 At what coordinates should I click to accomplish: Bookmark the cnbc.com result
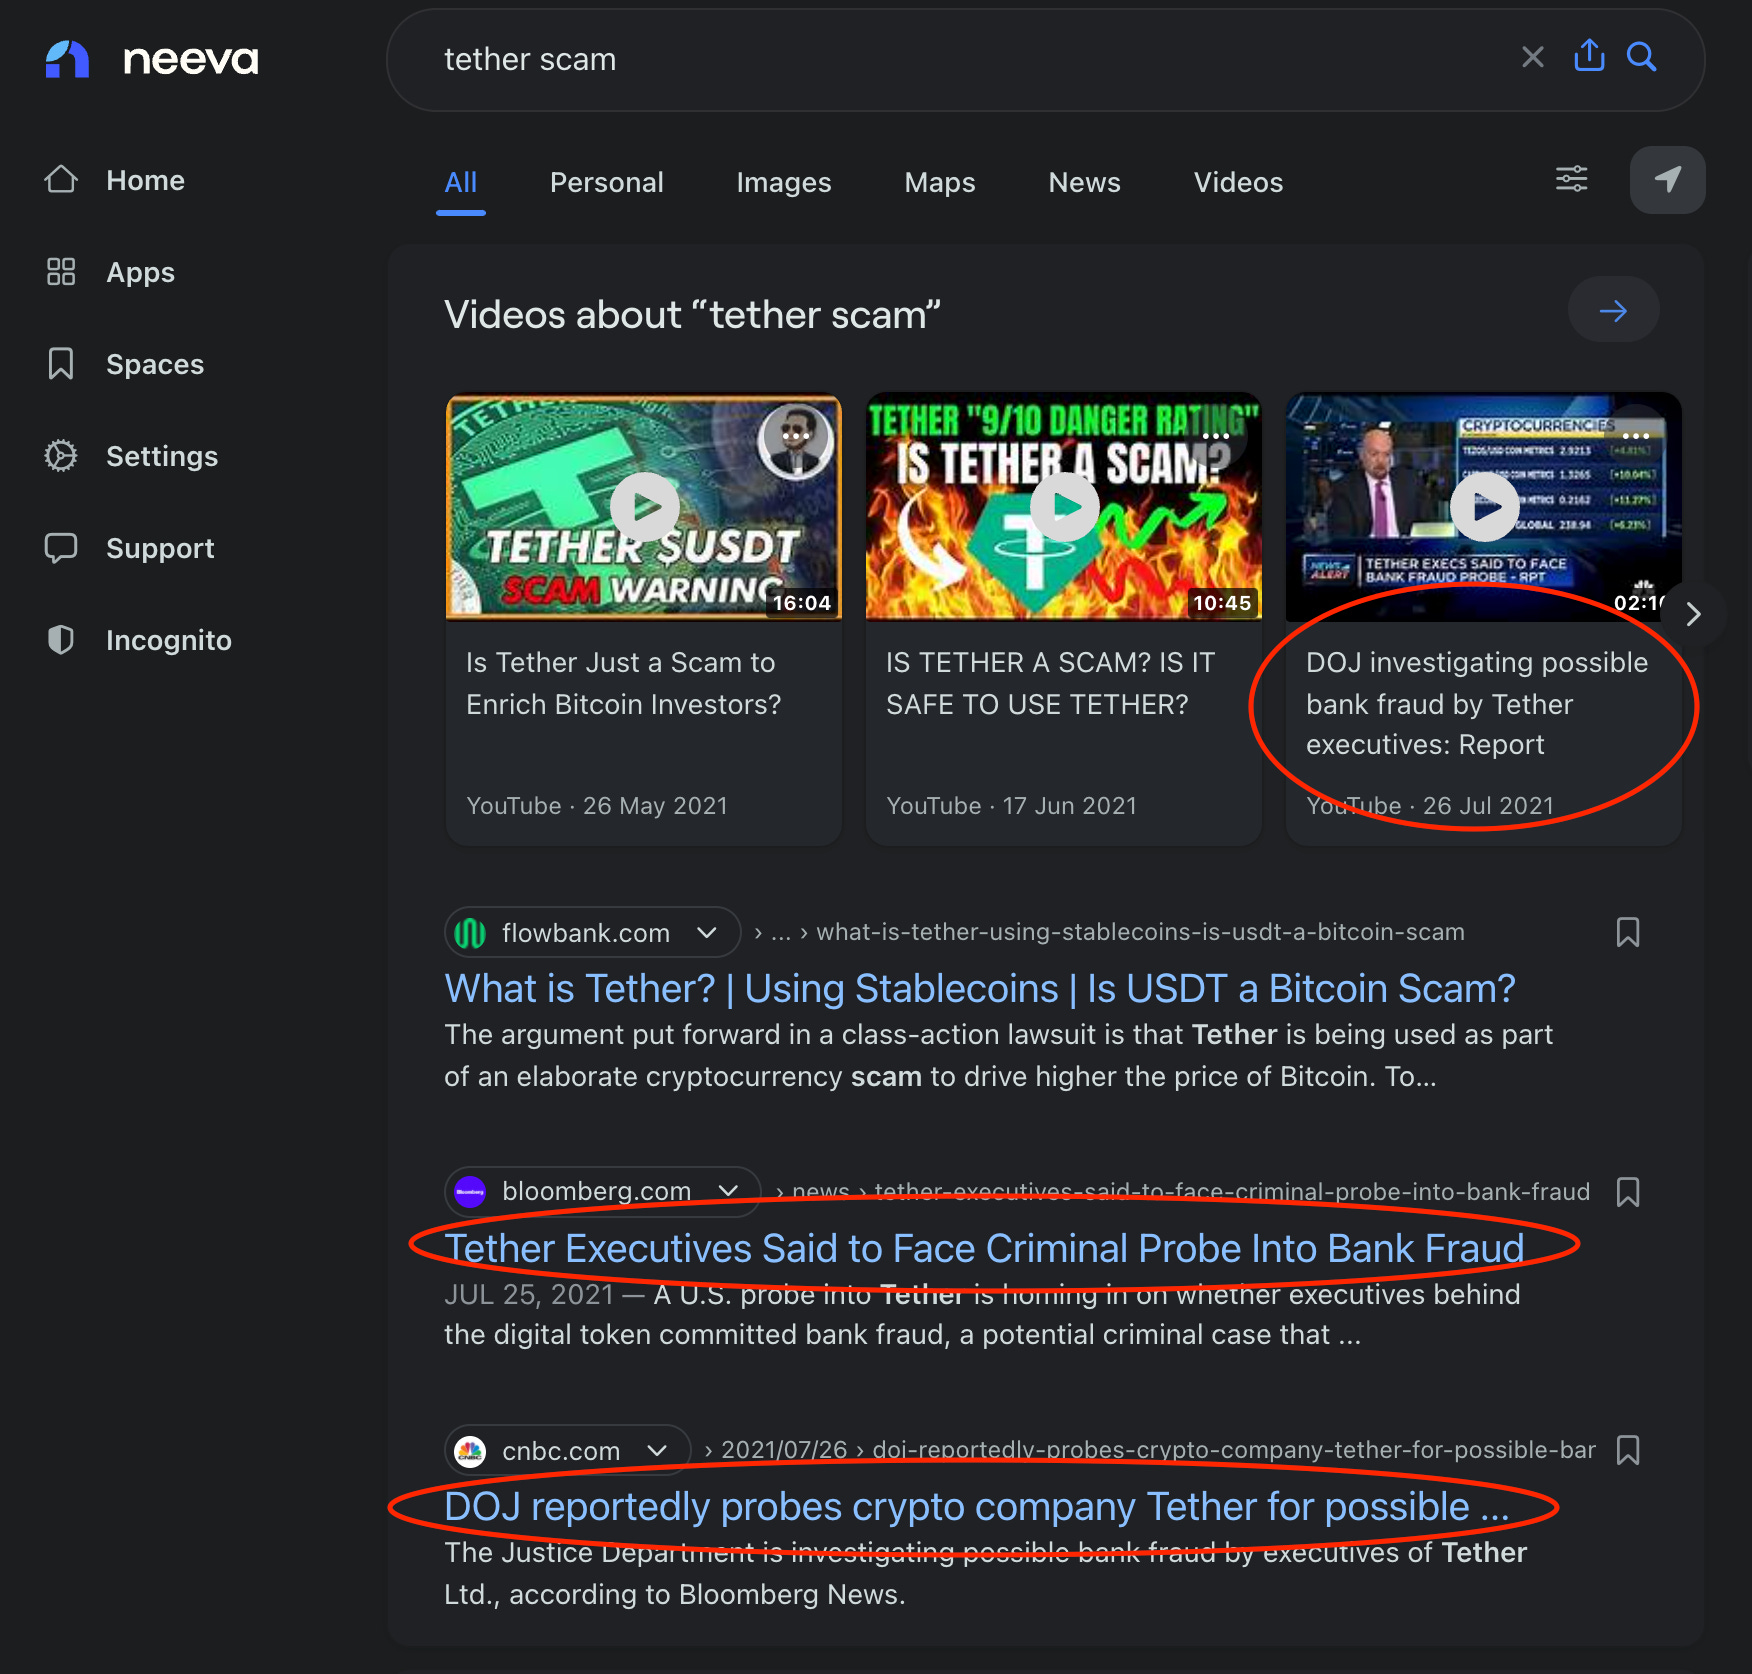click(1628, 1450)
